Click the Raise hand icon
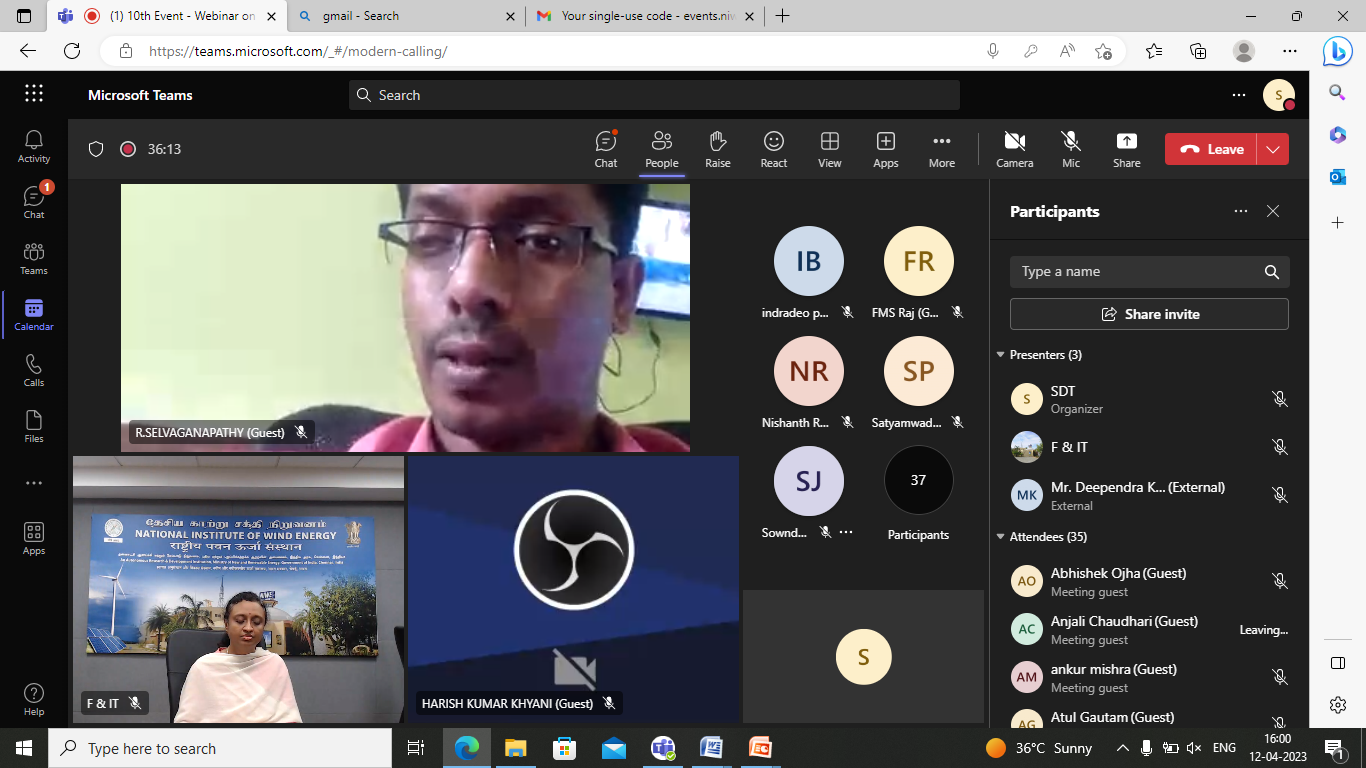 pos(717,149)
